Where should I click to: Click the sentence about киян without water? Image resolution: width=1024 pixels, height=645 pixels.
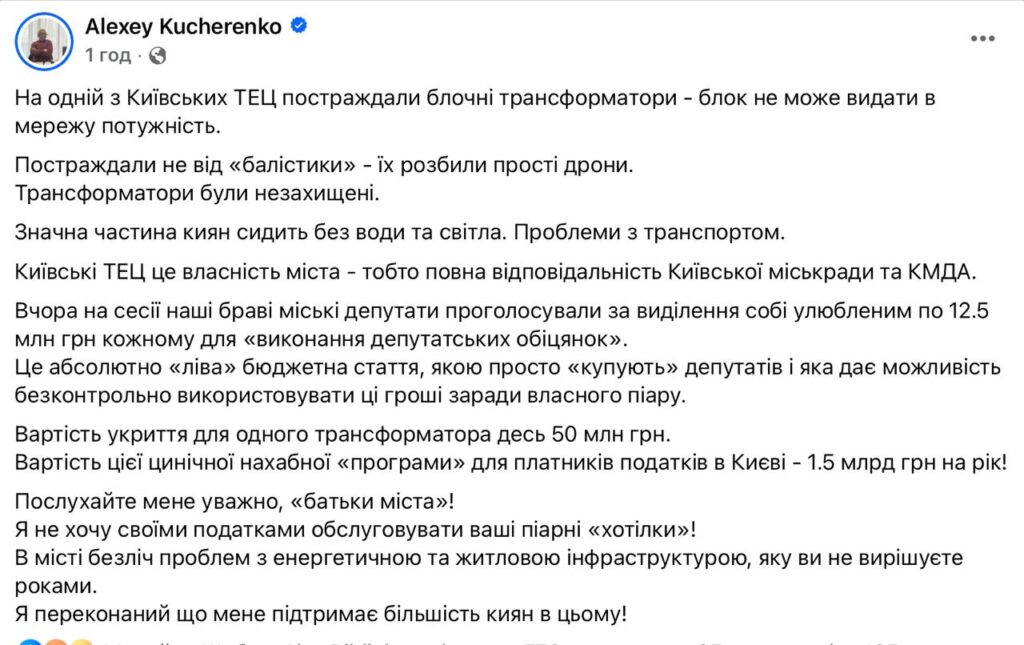[x=400, y=232]
